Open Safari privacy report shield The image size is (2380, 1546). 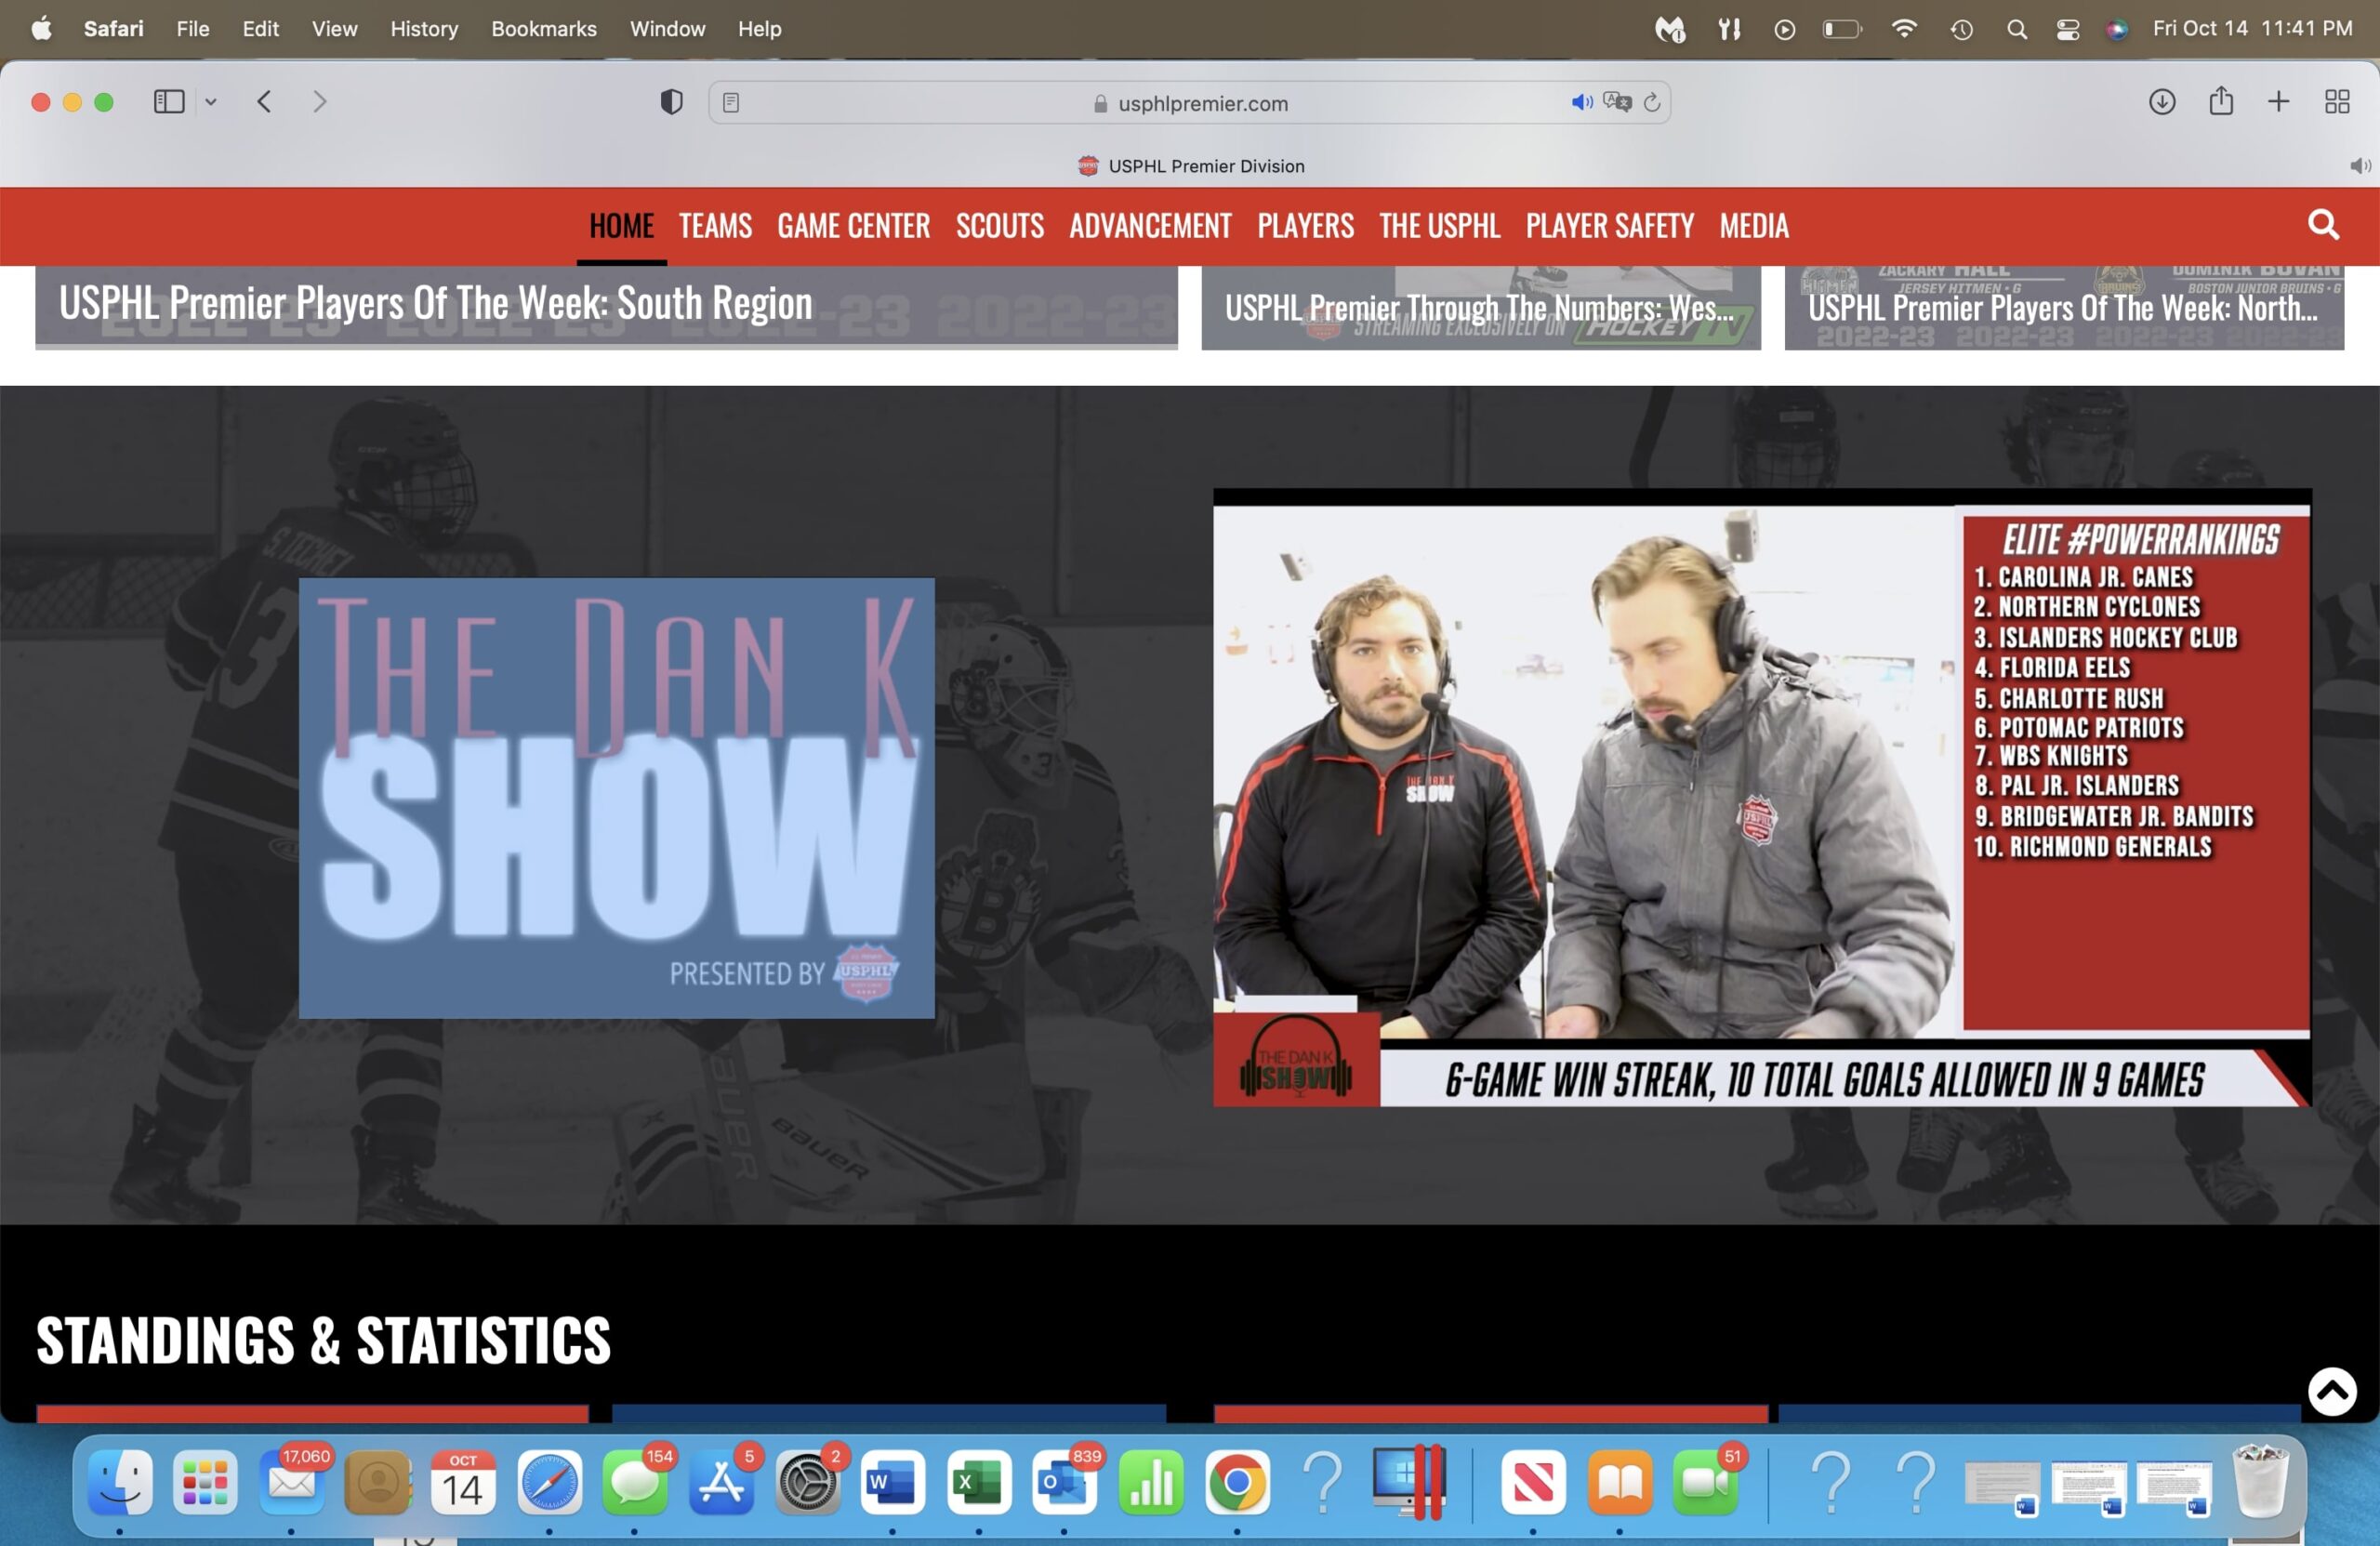671,102
